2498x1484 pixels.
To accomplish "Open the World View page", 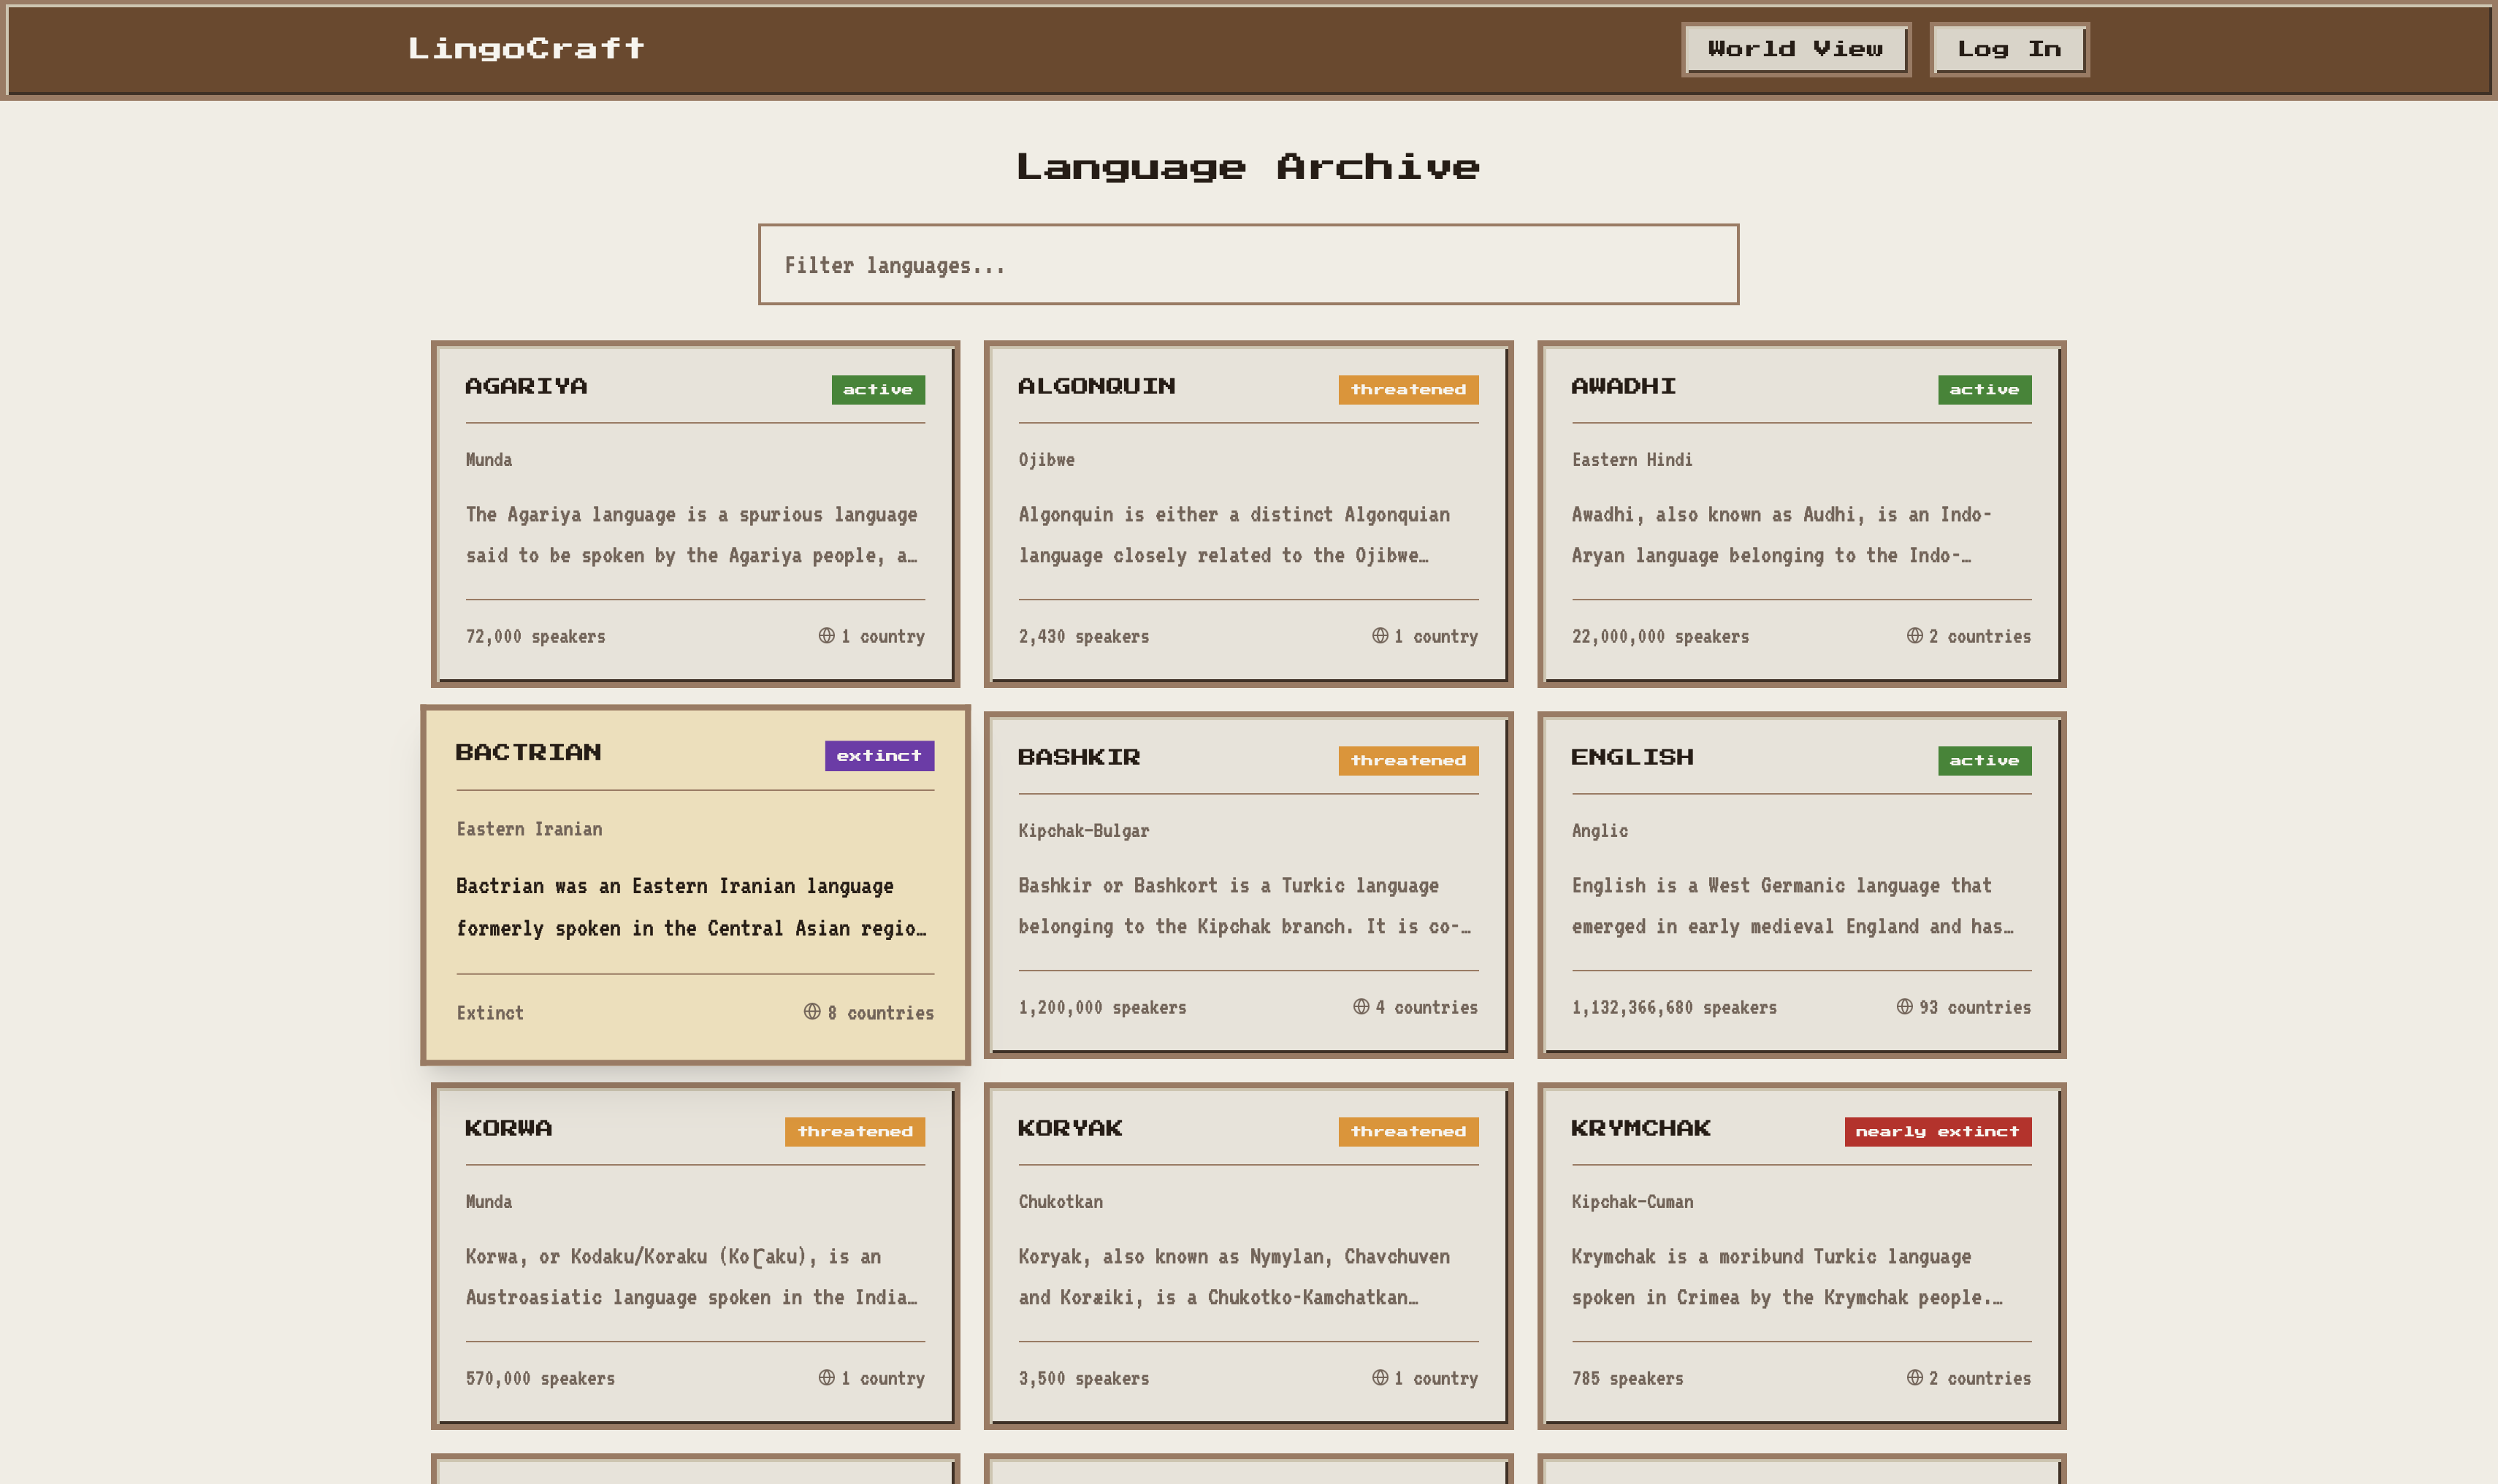I will [1795, 49].
